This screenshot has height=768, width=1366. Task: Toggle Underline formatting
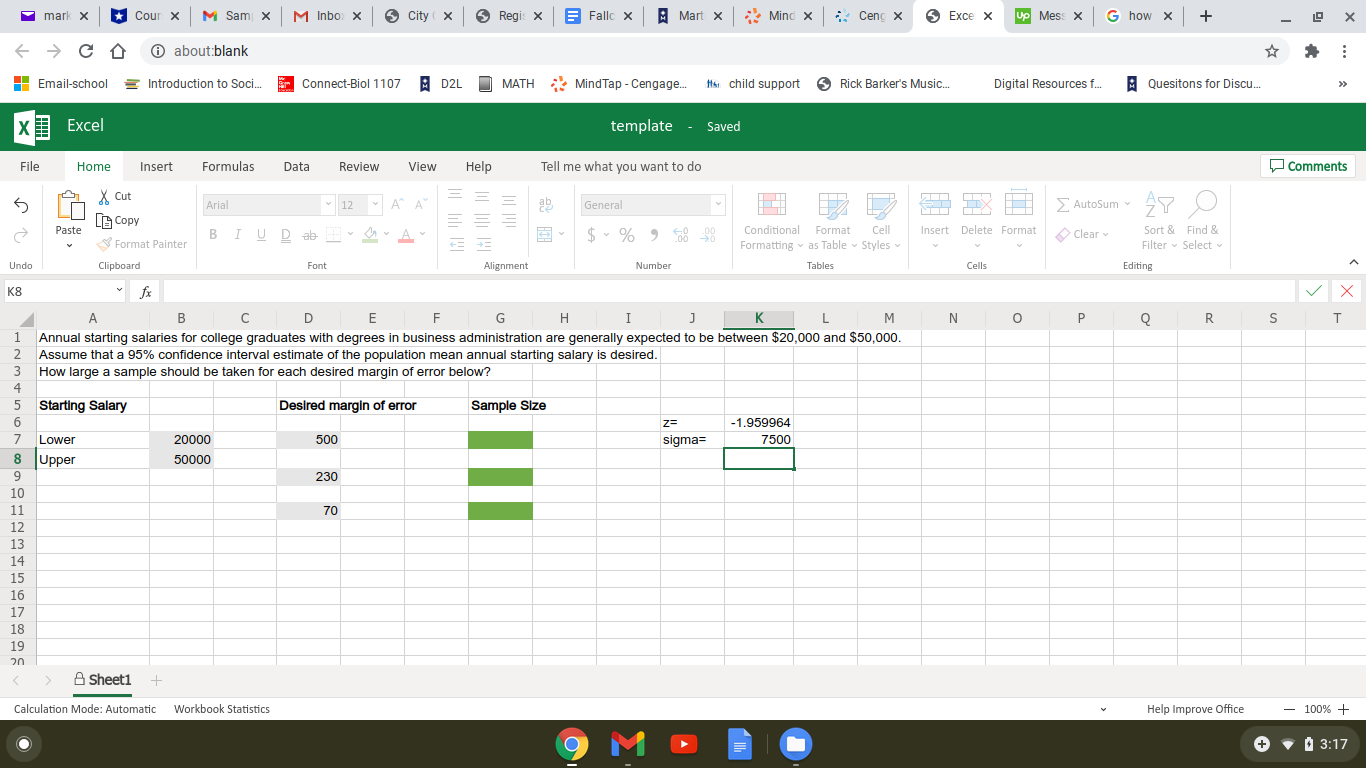pyautogui.click(x=261, y=234)
